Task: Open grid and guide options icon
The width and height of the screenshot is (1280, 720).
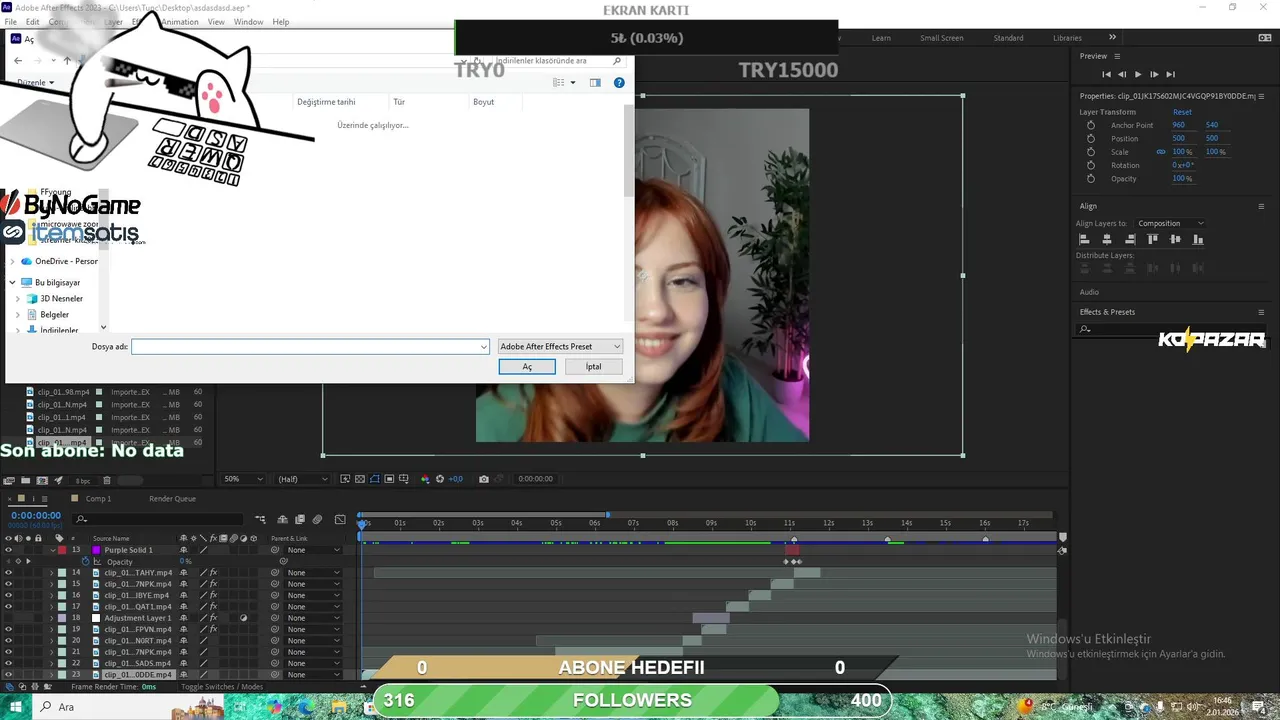Action: [404, 479]
